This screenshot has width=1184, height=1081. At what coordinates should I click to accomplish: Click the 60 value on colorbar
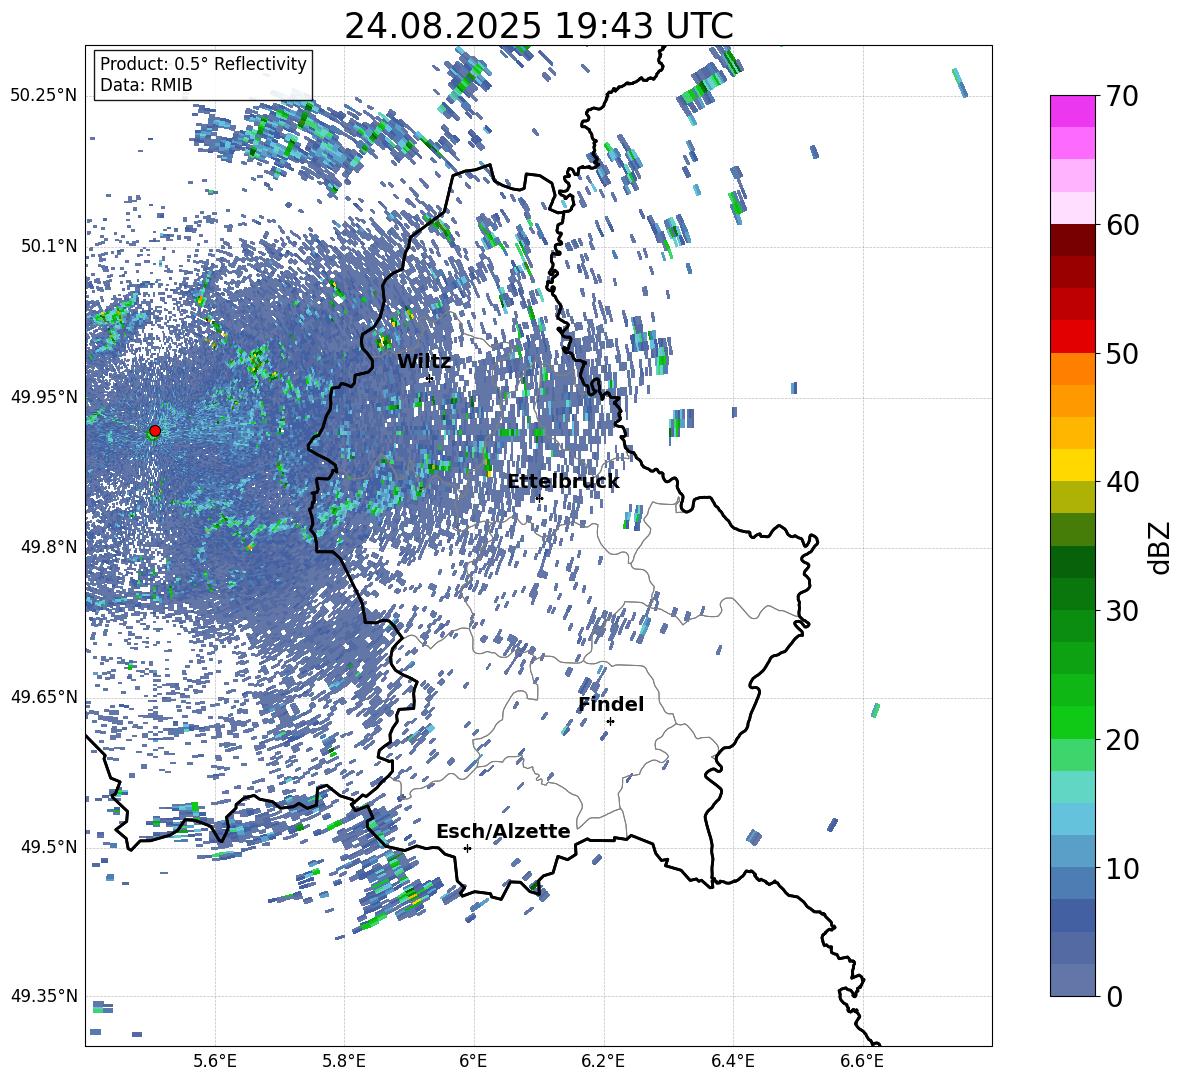tap(1122, 225)
